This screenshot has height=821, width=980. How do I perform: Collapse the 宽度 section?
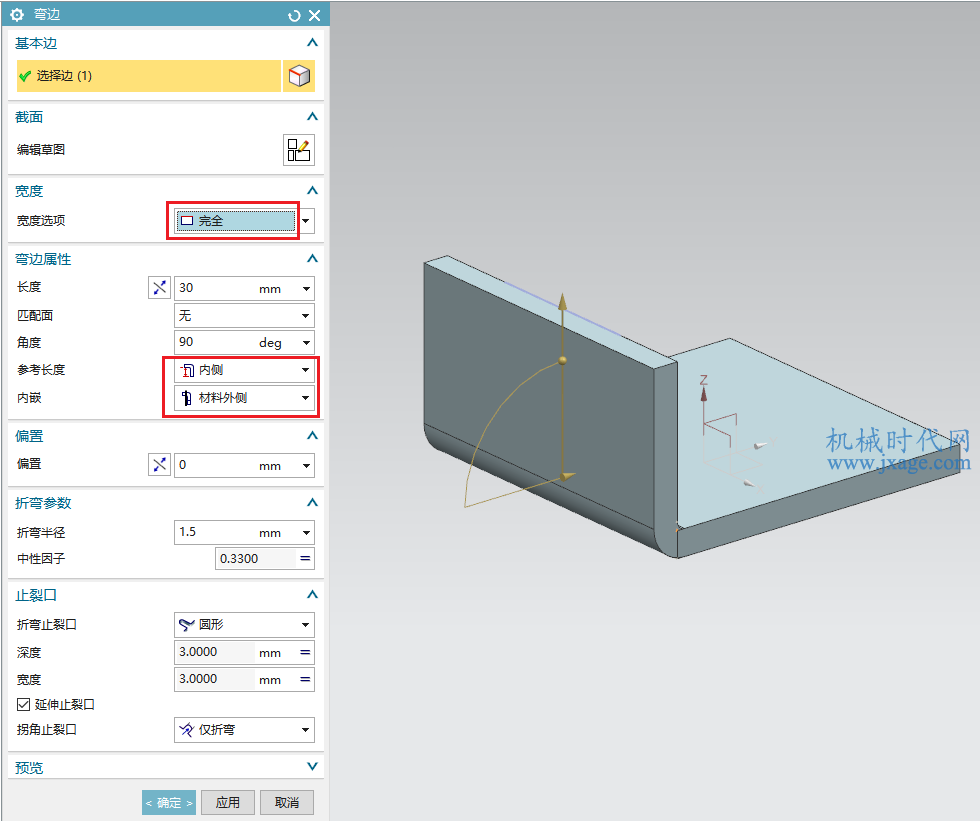click(x=312, y=191)
